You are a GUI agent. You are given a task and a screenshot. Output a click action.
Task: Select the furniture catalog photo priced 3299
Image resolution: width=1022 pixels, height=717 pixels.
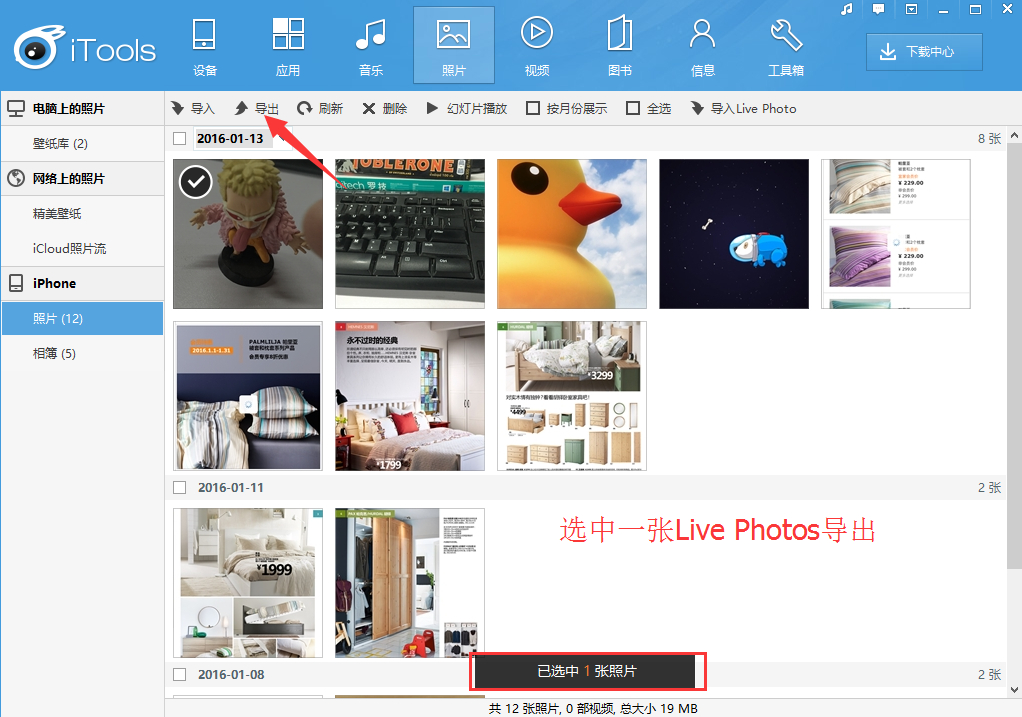tap(572, 396)
